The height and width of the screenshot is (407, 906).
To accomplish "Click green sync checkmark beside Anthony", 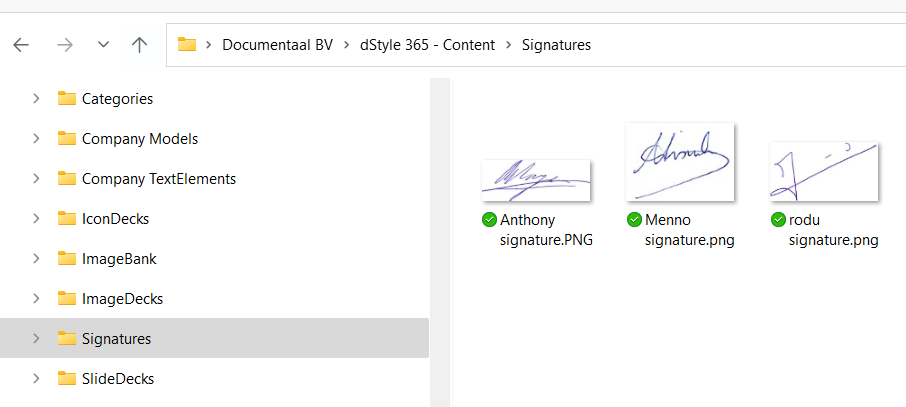I will (x=489, y=220).
